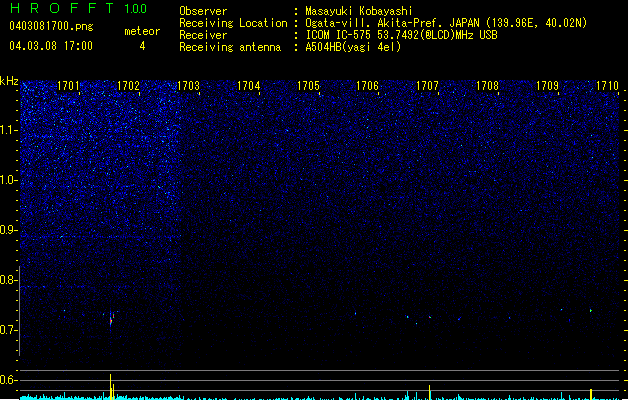
Task: Click the meteor count value 4
Action: (x=142, y=46)
